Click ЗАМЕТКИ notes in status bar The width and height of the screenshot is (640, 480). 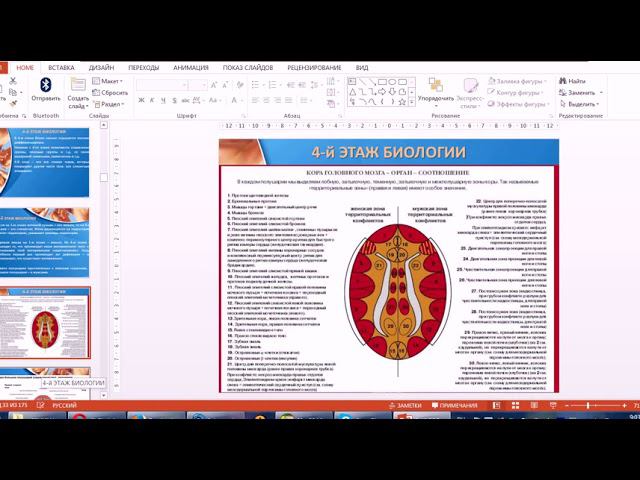[x=405, y=405]
